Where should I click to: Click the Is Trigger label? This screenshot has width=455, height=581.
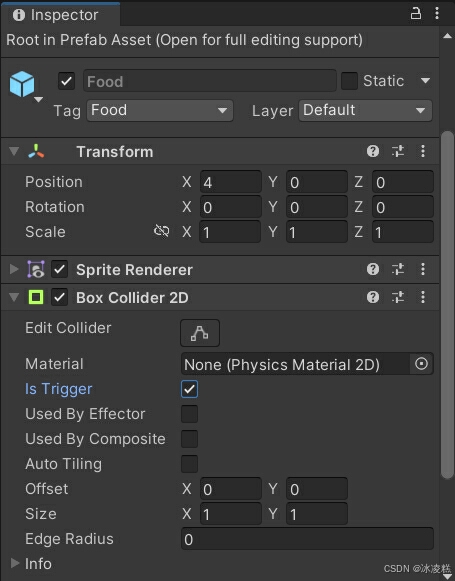[59, 389]
